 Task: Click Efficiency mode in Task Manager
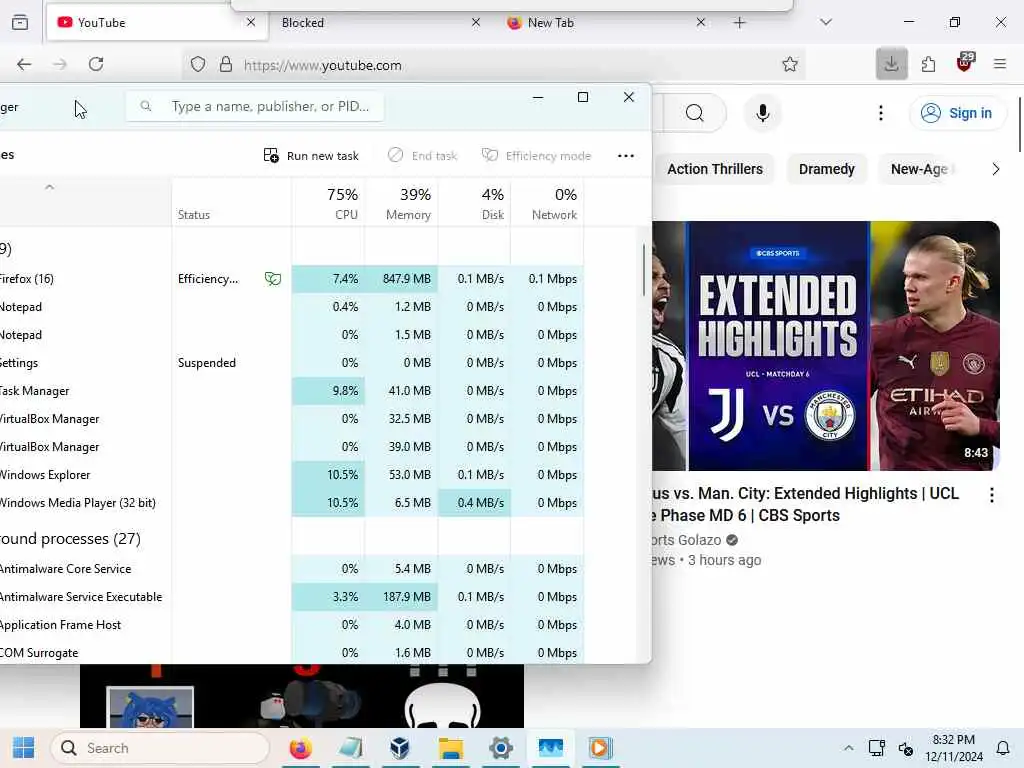pos(536,155)
